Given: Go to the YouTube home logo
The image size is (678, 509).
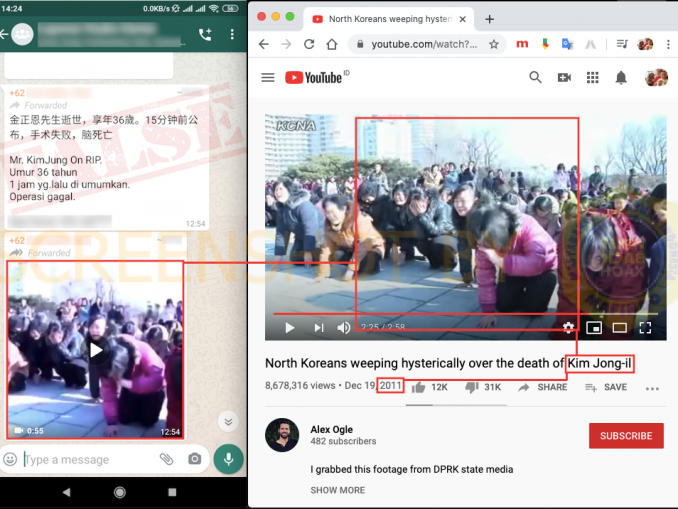Looking at the screenshot, I should 313,77.
